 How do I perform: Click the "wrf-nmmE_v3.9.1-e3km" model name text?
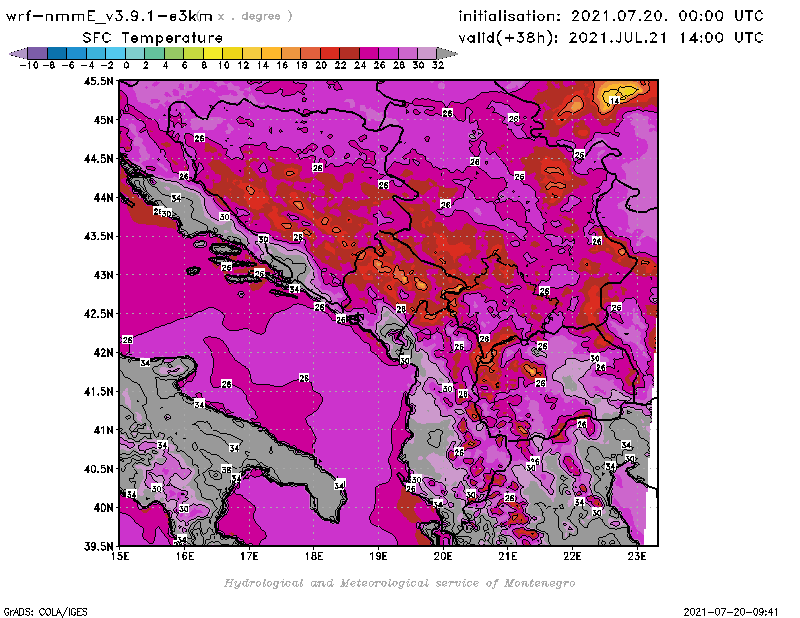(109, 16)
